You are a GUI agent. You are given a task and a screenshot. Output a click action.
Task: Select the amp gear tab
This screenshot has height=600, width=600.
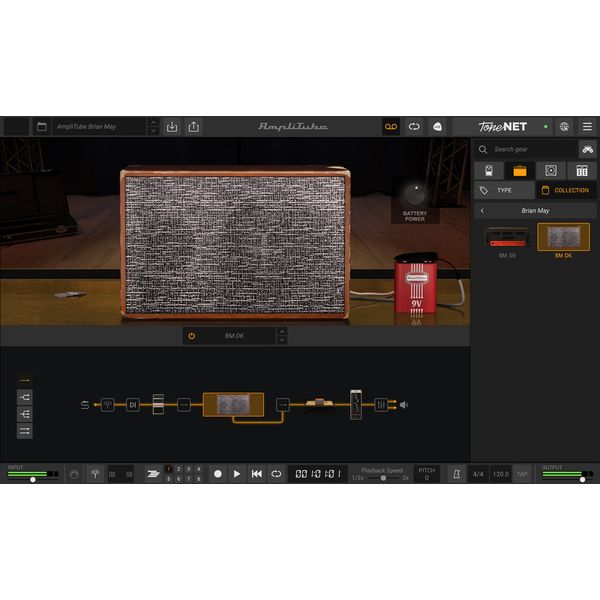click(x=520, y=171)
